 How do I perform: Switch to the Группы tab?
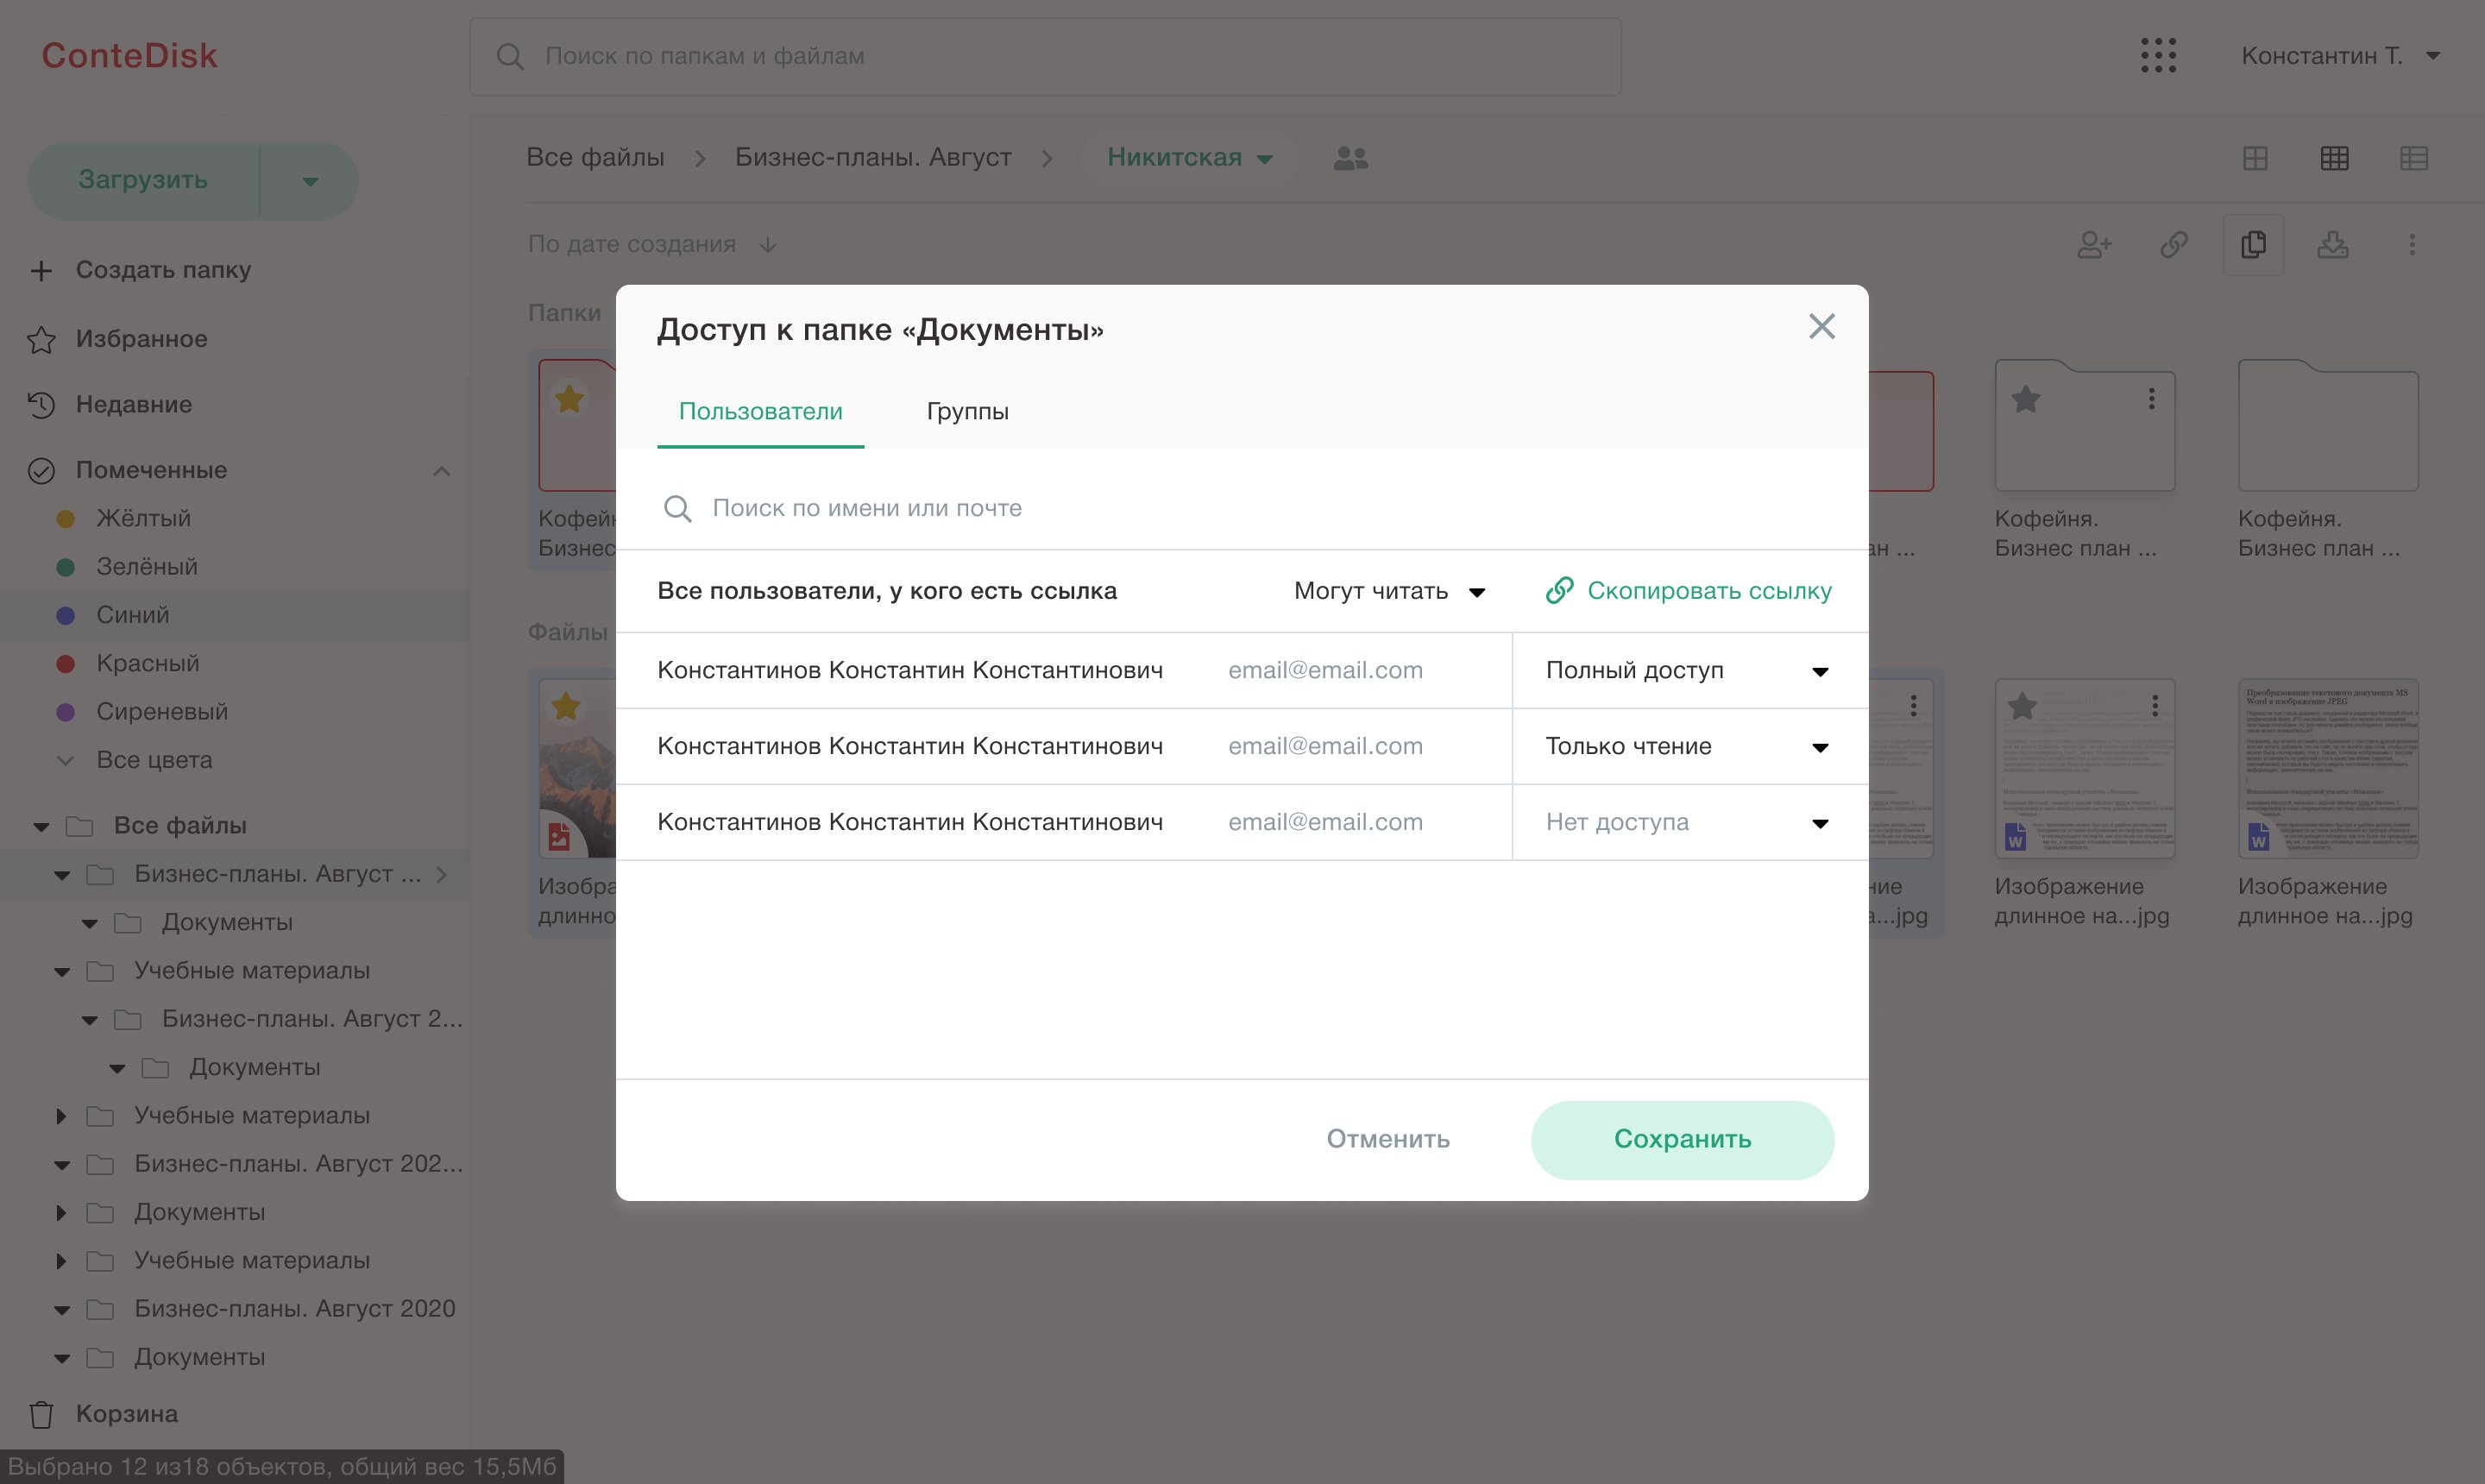tap(967, 412)
